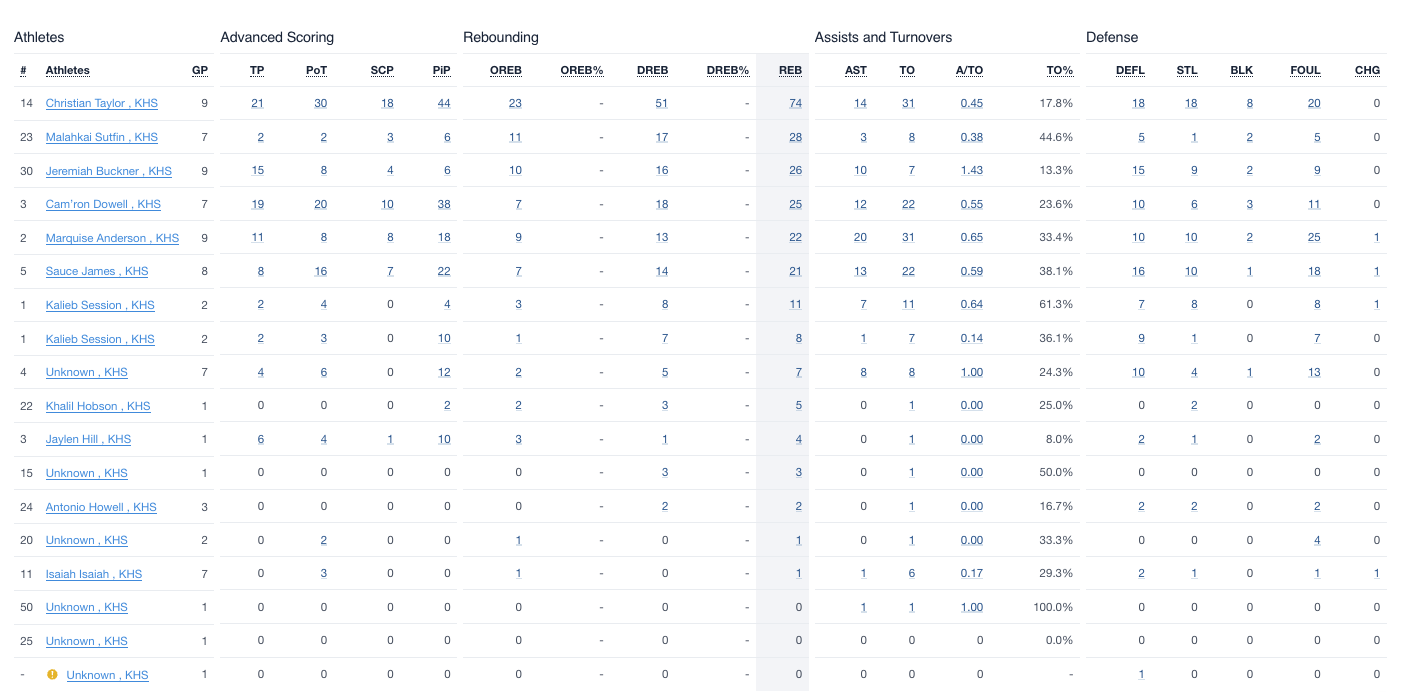Select the Jeremiah Buckner, KHS link

(108, 171)
